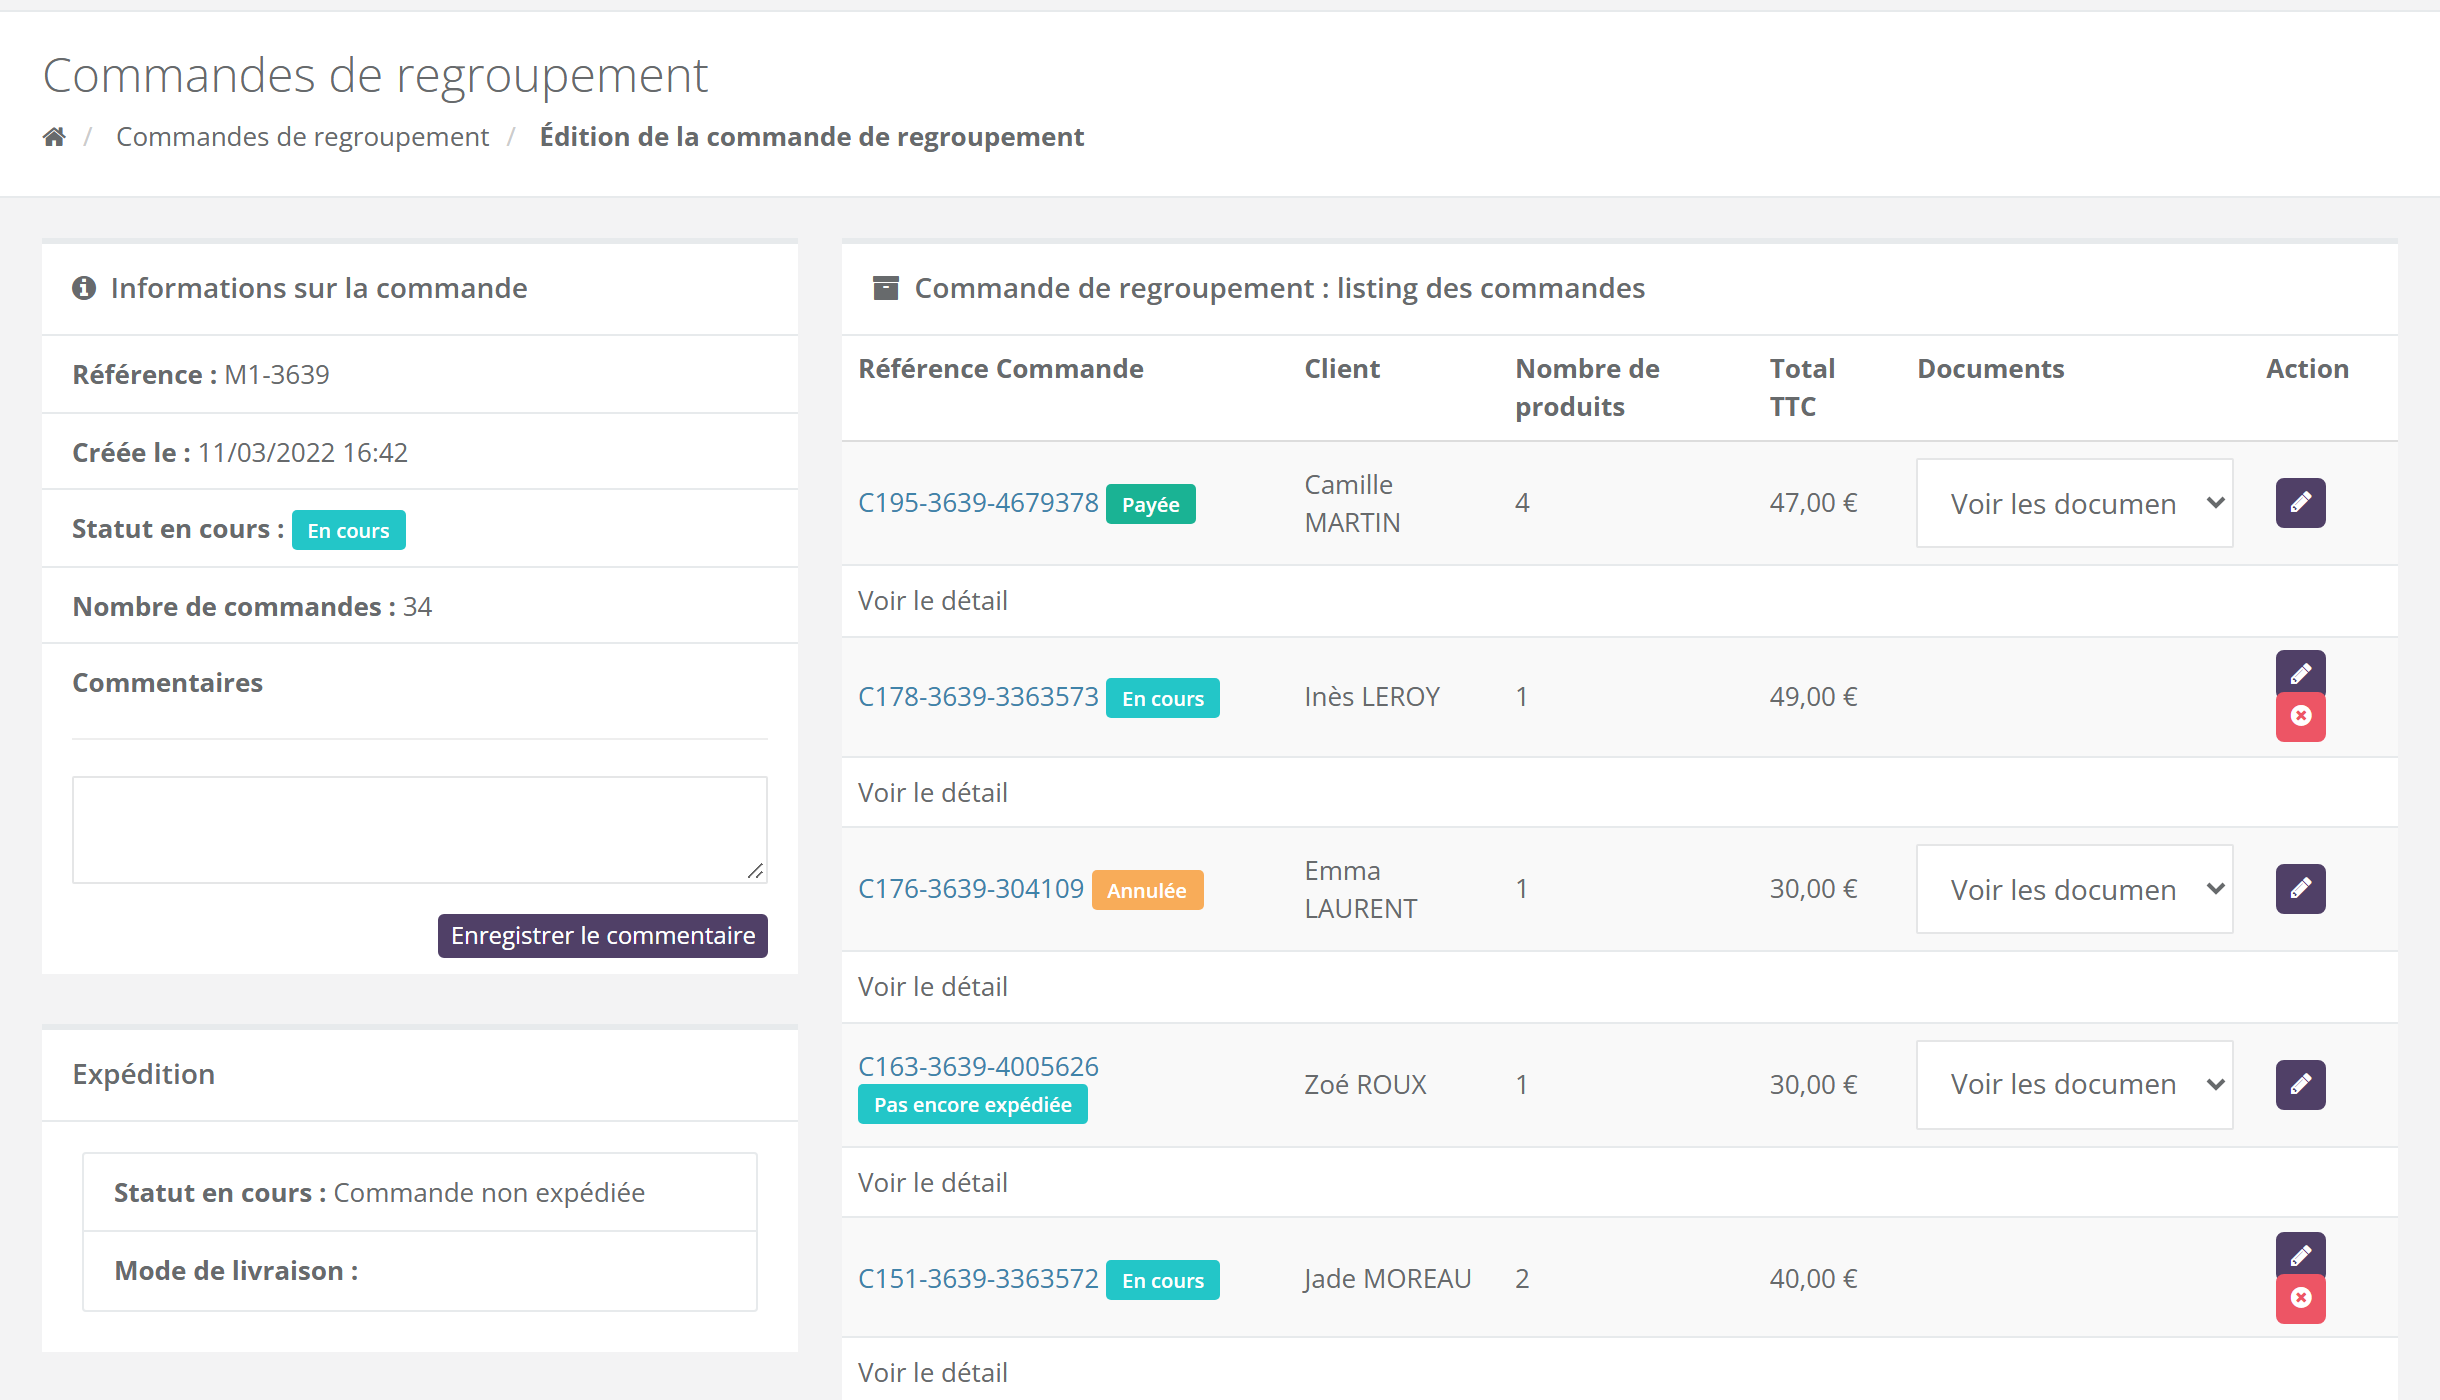2440x1400 pixels.
Task: Click the info icon beside Informations sur la commande
Action: (84, 288)
